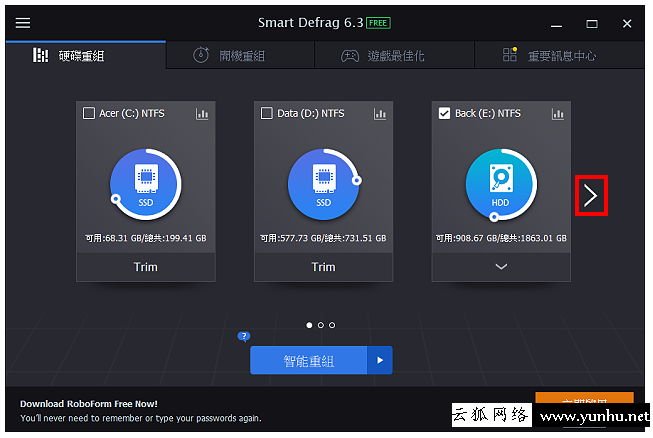The height and width of the screenshot is (438, 653).
Task: Open the hamburger main menu
Action: 23,23
